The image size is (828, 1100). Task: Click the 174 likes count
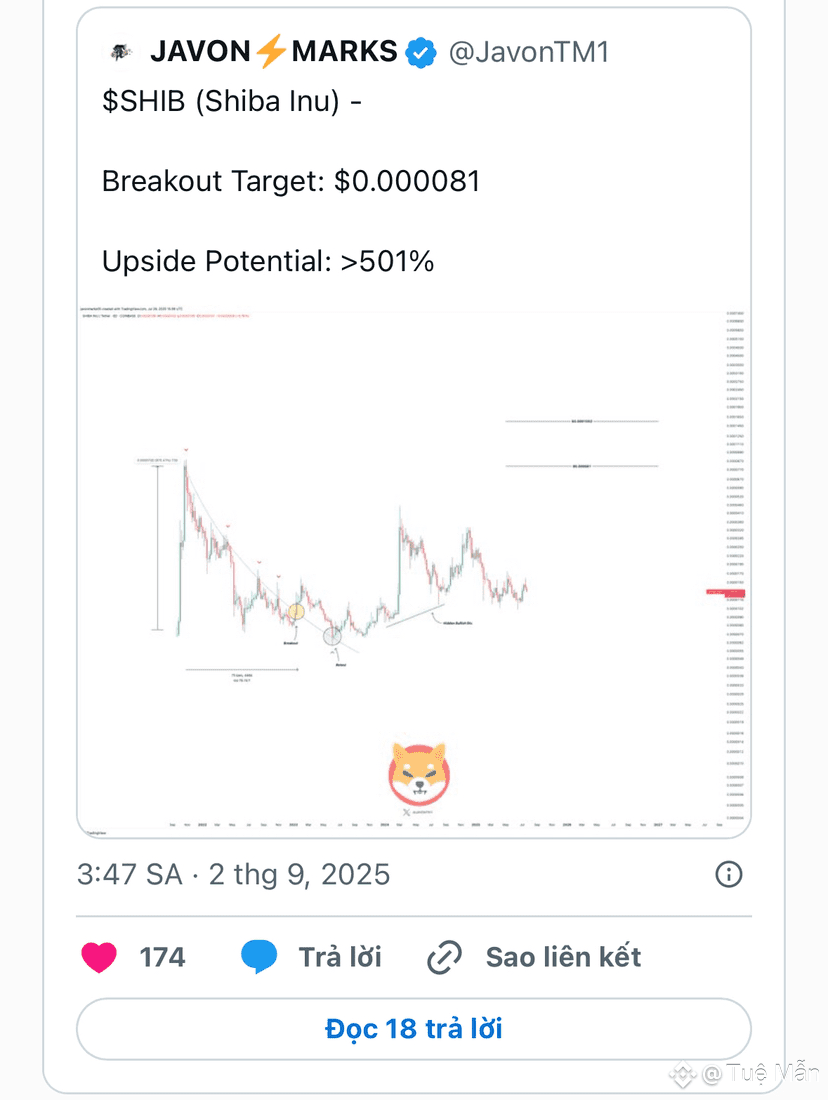(162, 957)
